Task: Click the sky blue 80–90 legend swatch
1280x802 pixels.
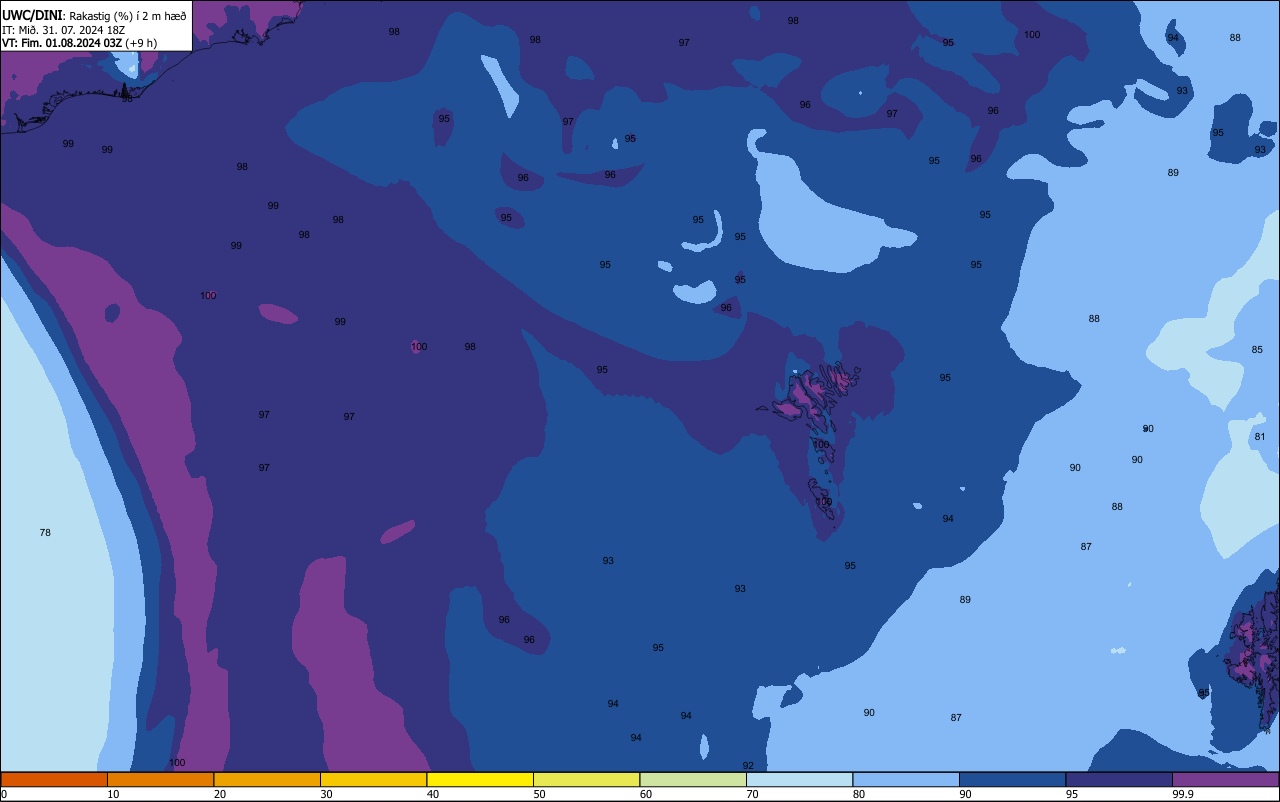Action: [906, 779]
